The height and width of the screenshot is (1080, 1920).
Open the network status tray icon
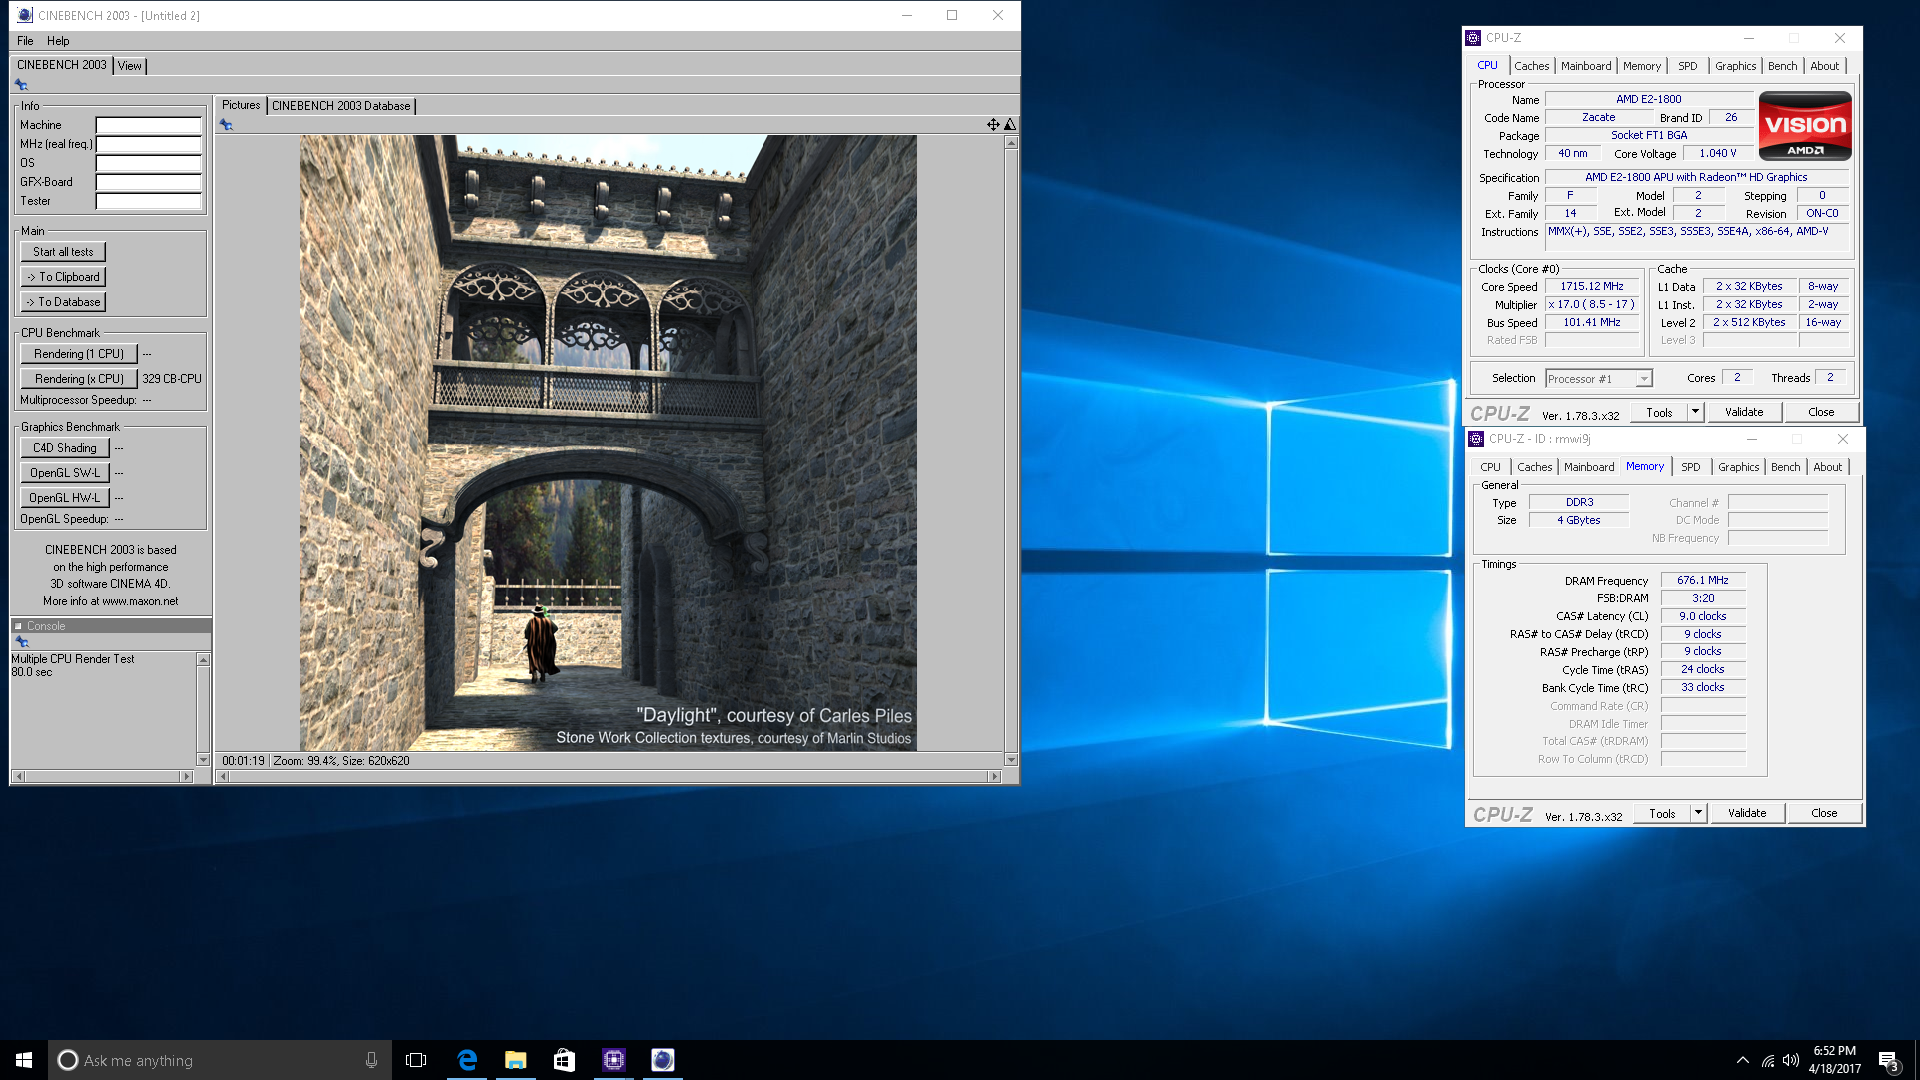1768,1060
